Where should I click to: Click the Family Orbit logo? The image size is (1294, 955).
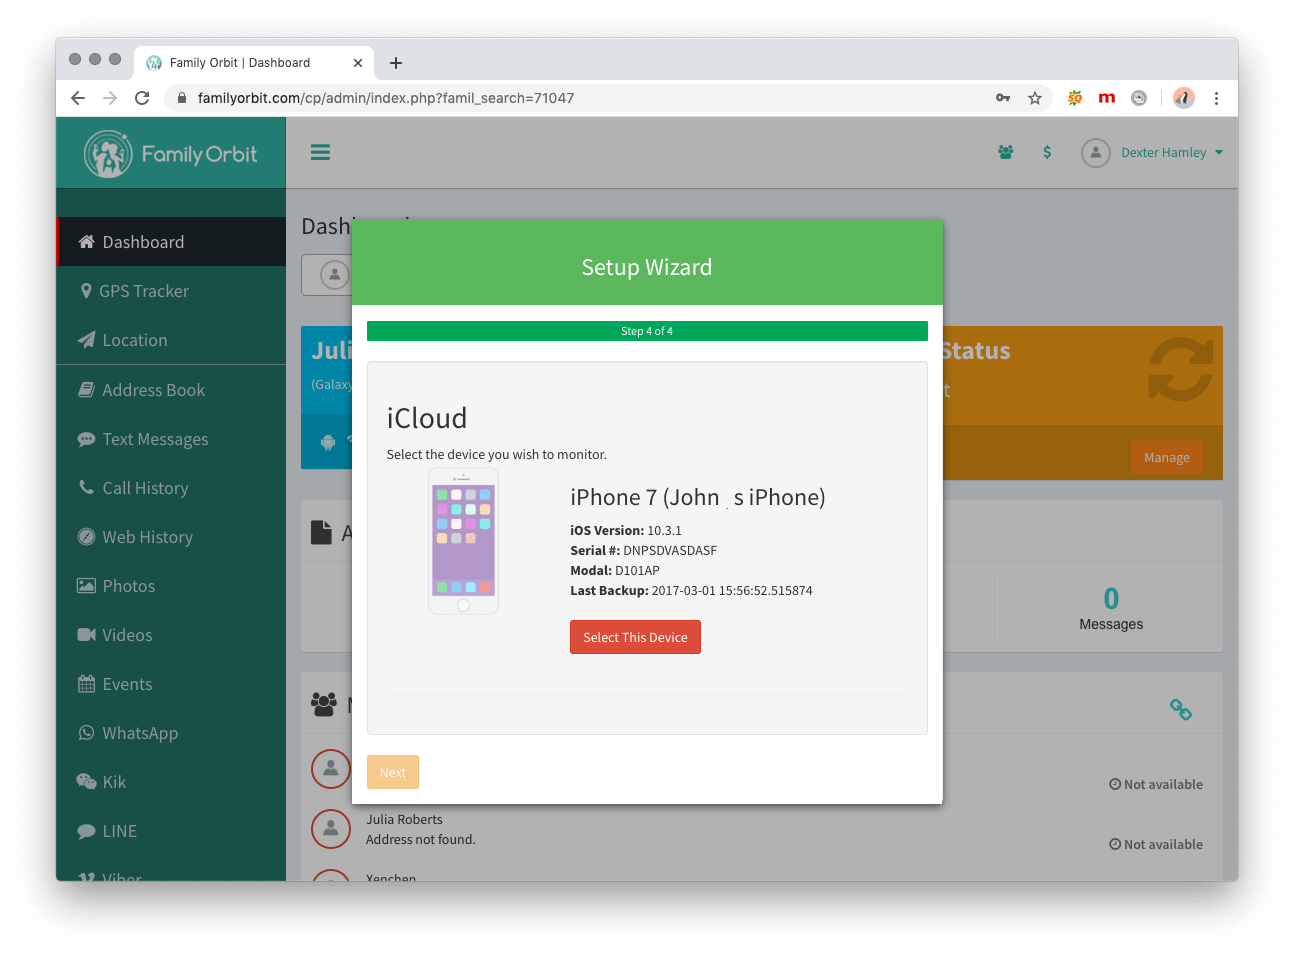tap(171, 154)
